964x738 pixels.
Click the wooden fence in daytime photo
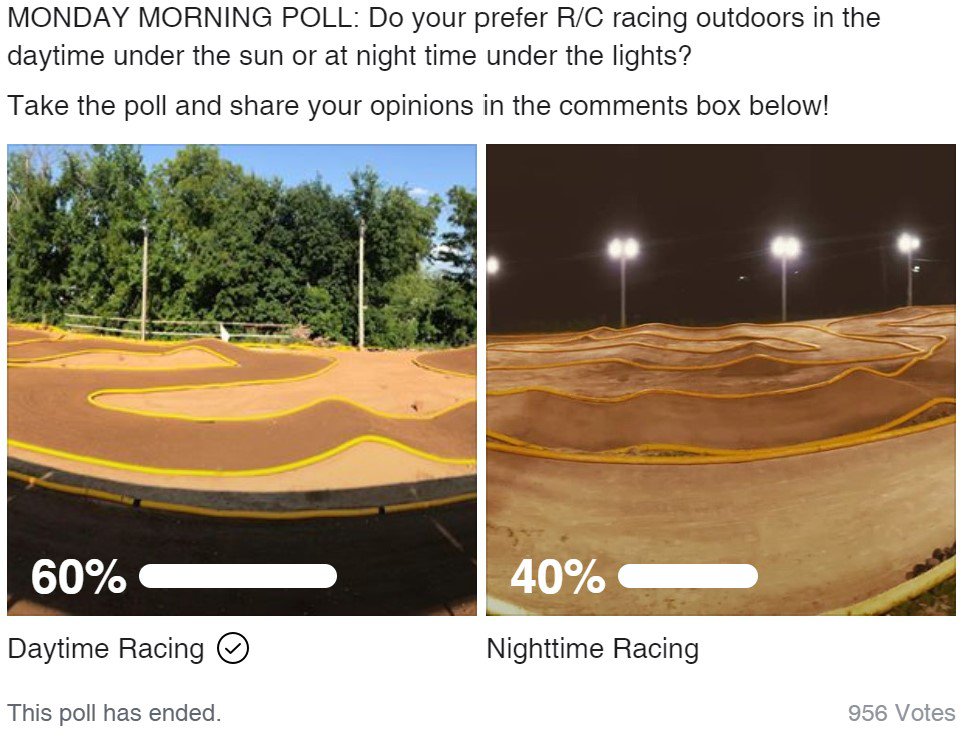pos(150,325)
